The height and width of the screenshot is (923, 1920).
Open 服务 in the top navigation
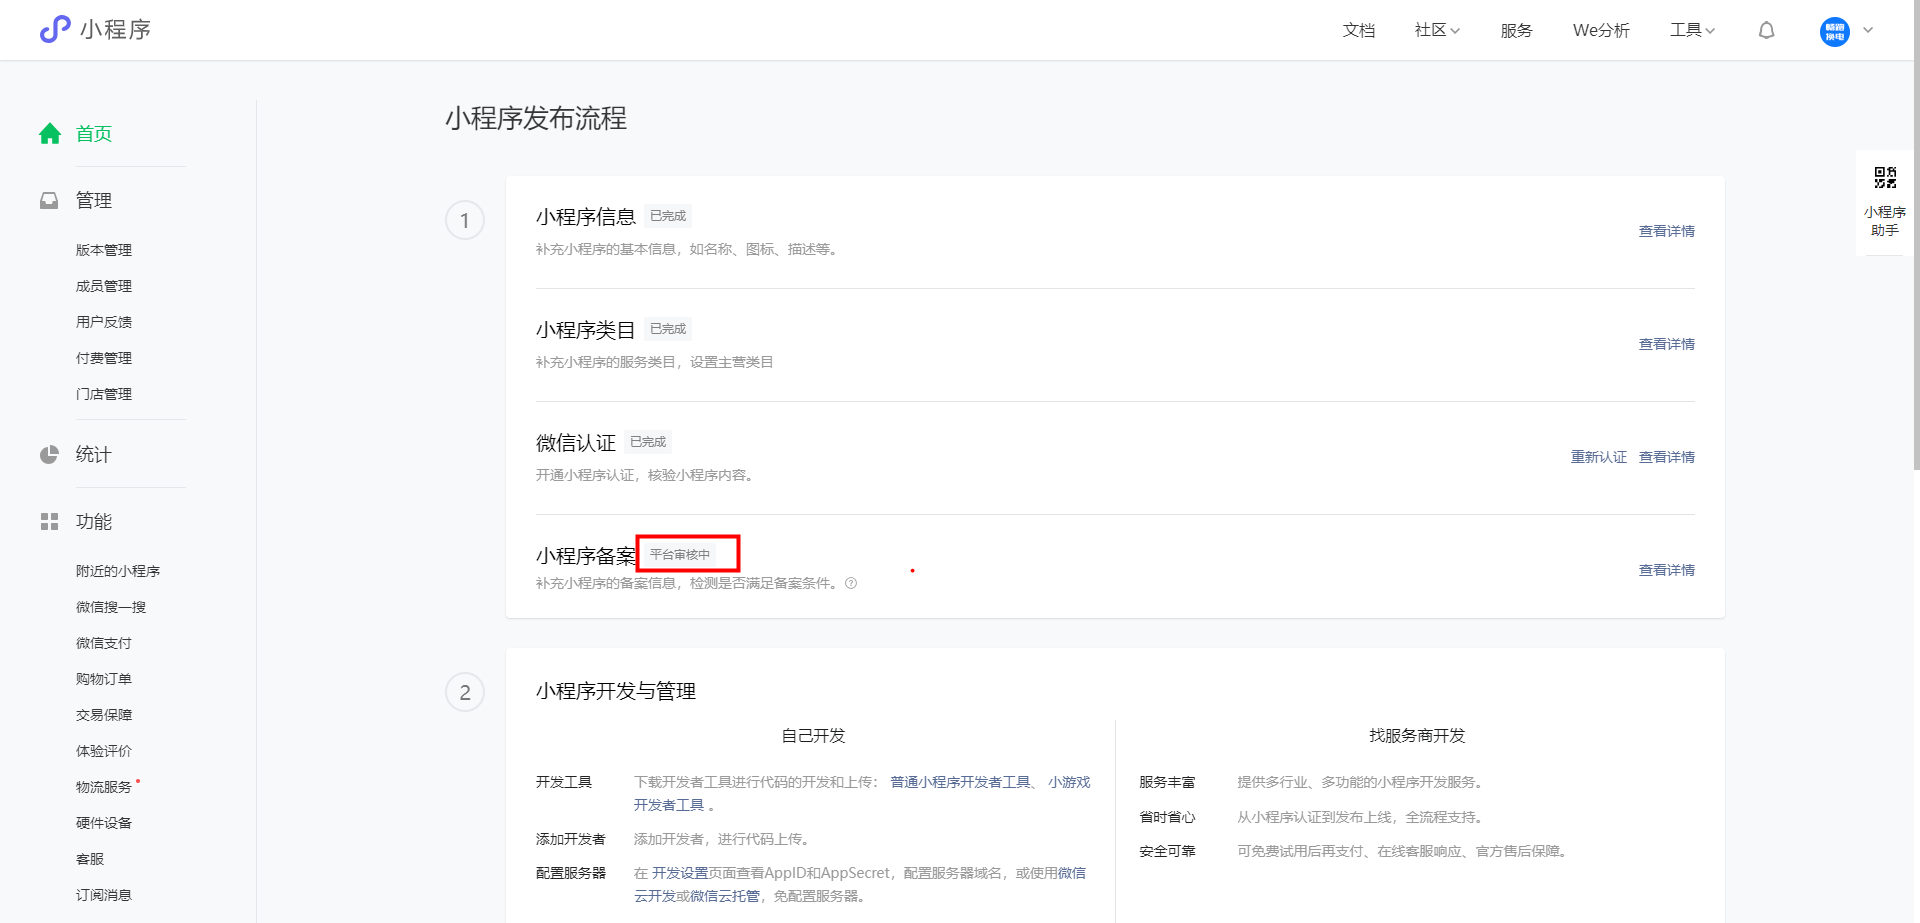coord(1516,31)
